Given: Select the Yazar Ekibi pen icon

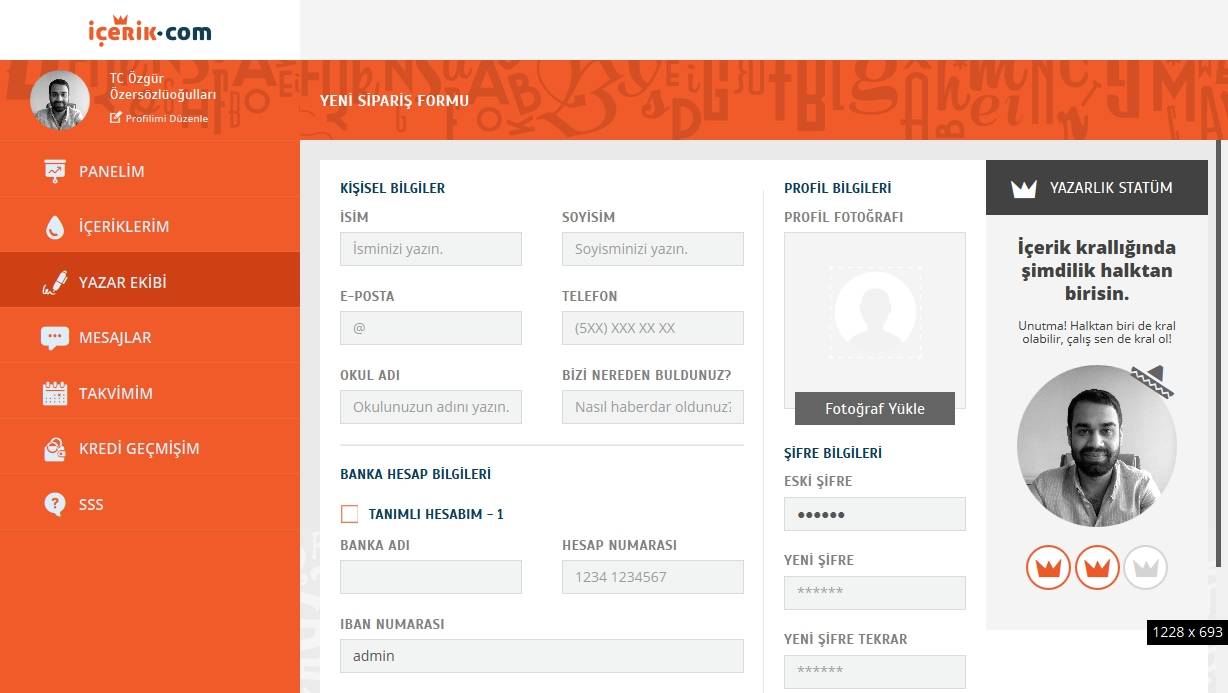Looking at the screenshot, I should pos(57,280).
